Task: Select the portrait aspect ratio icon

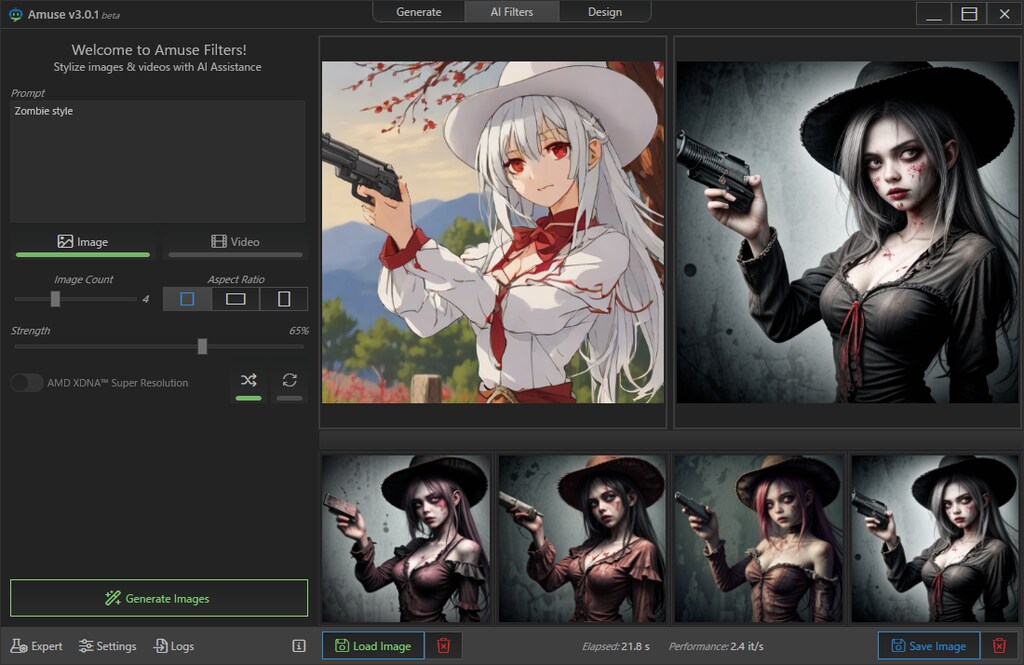Action: point(282,298)
